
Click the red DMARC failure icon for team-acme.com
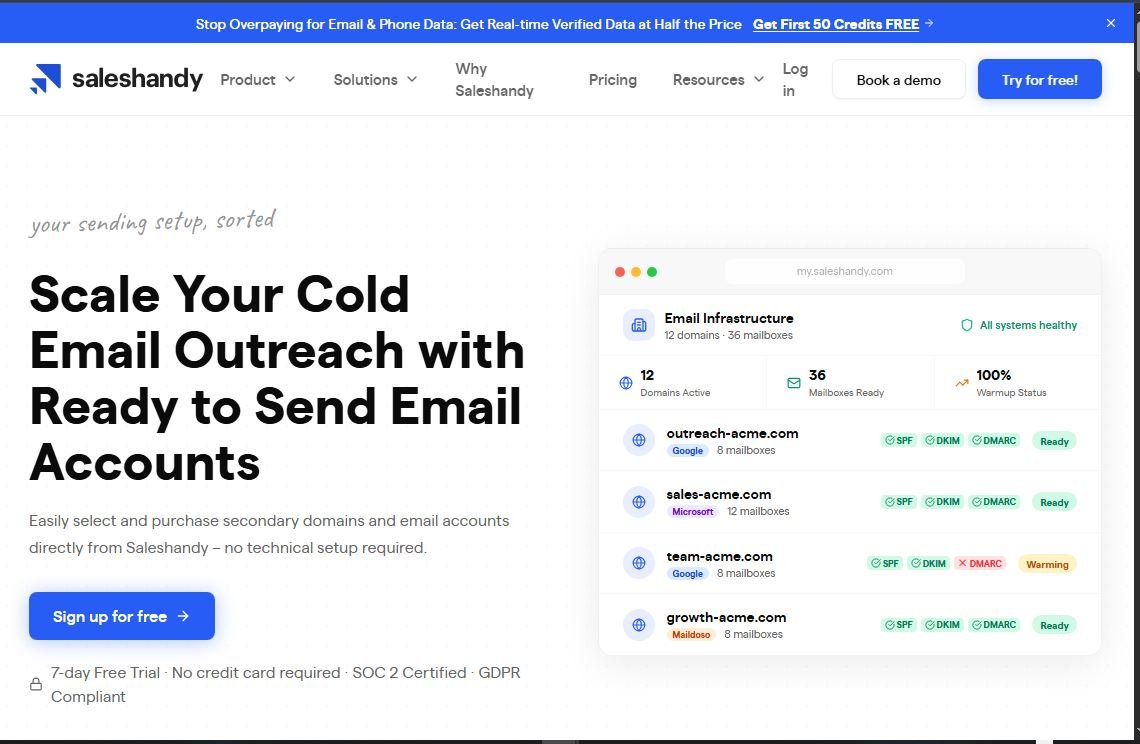(x=964, y=563)
